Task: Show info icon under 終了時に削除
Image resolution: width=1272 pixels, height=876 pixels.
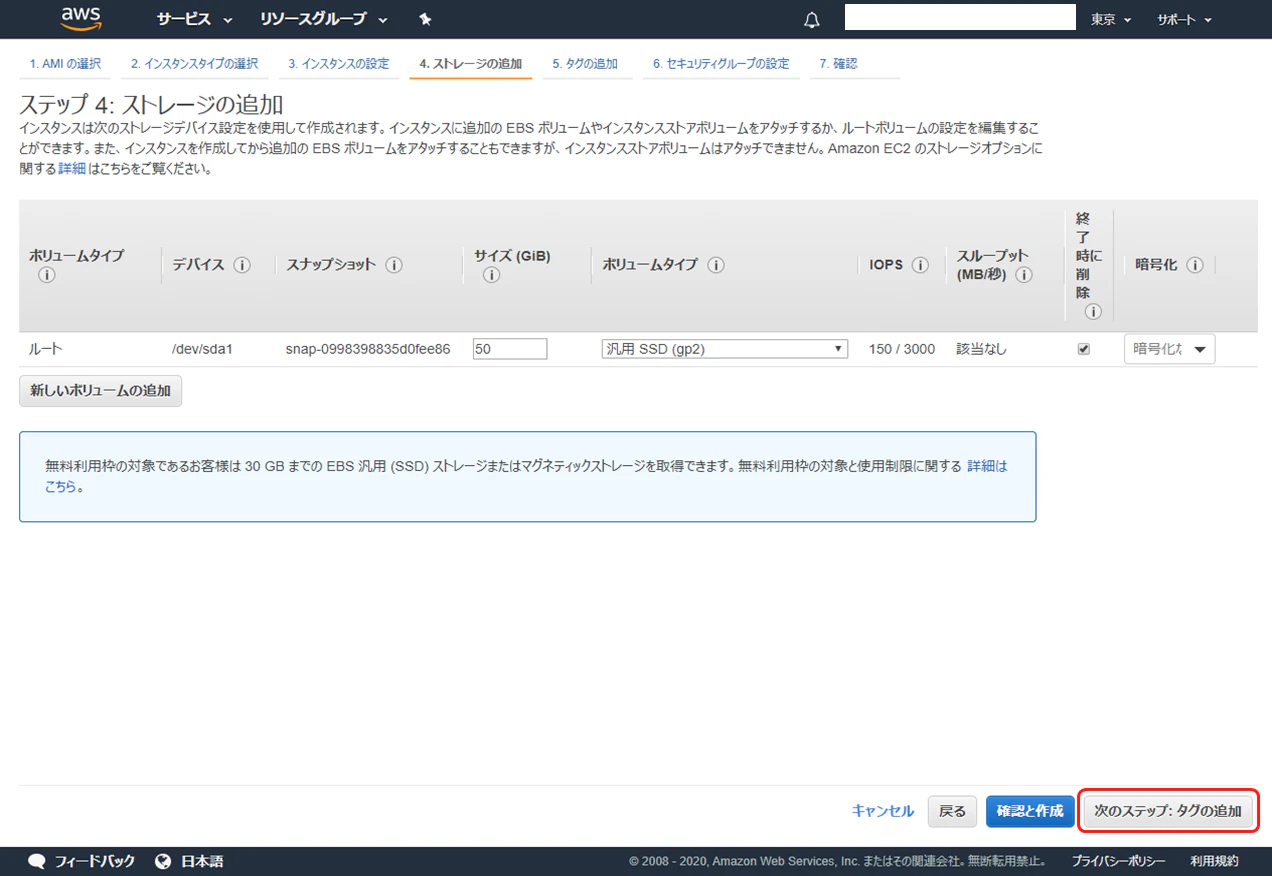Action: point(1093,312)
